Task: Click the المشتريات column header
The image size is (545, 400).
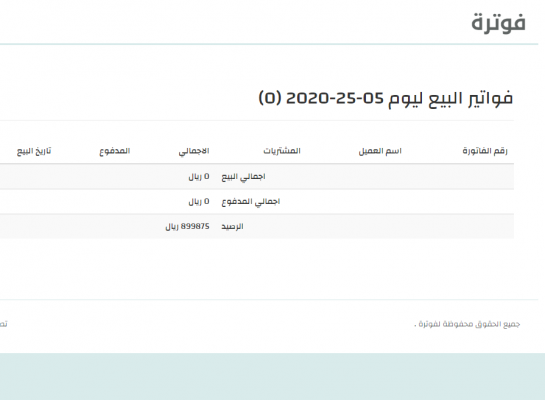Action: 282,151
